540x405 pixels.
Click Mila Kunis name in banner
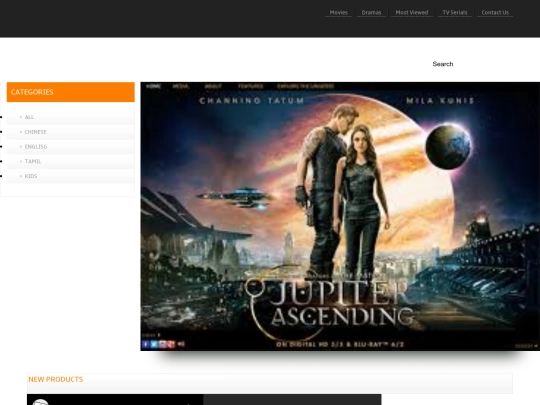point(440,101)
